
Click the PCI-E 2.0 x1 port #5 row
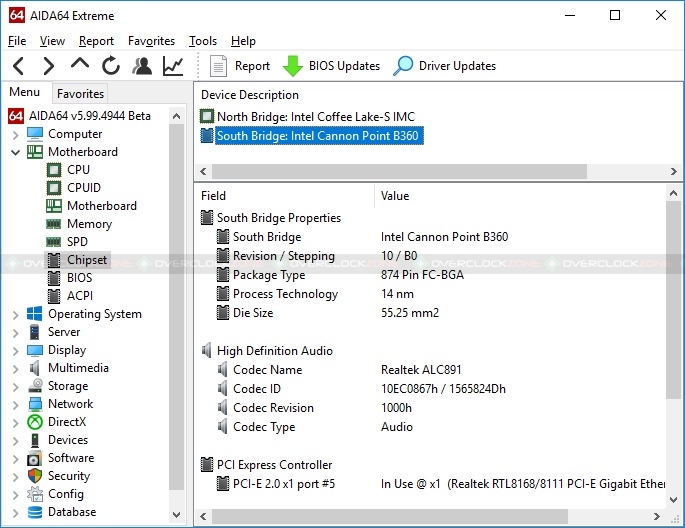click(x=430, y=484)
